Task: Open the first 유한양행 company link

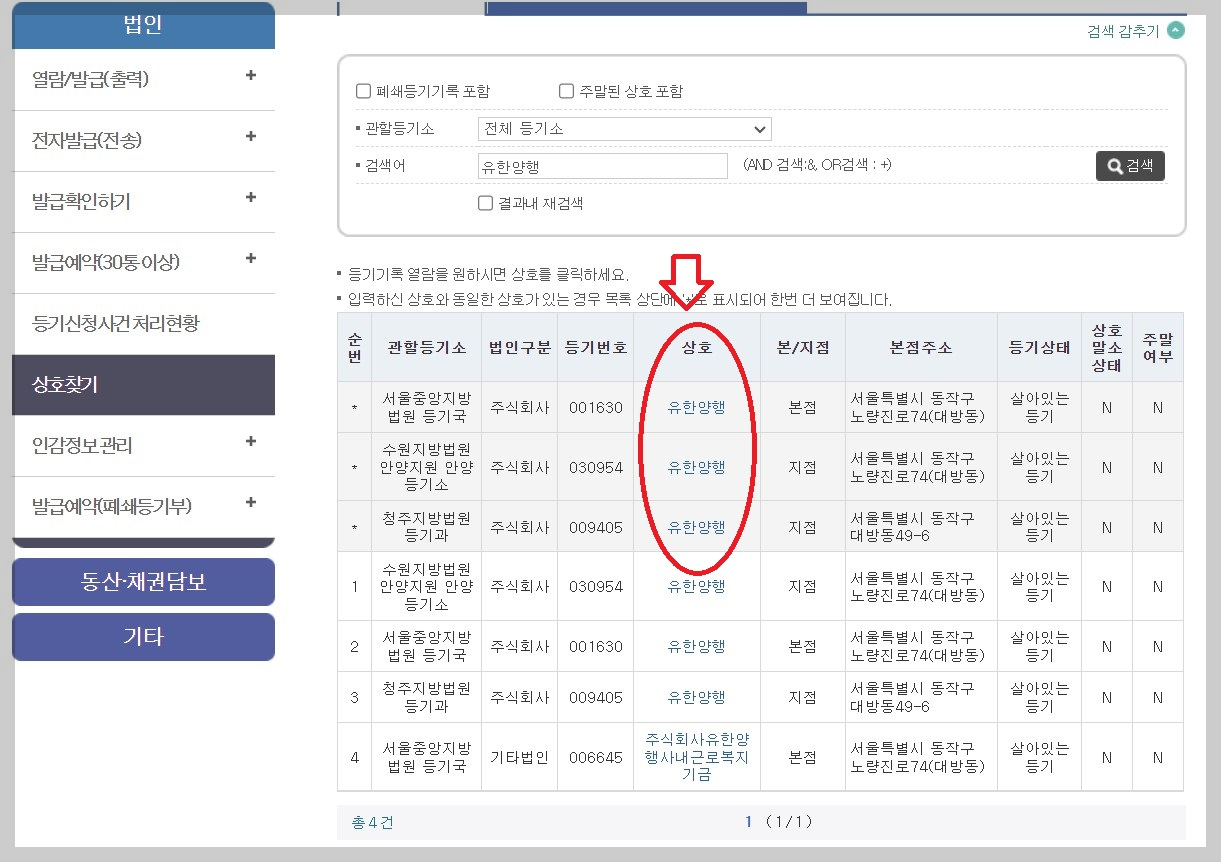Action: tap(696, 407)
